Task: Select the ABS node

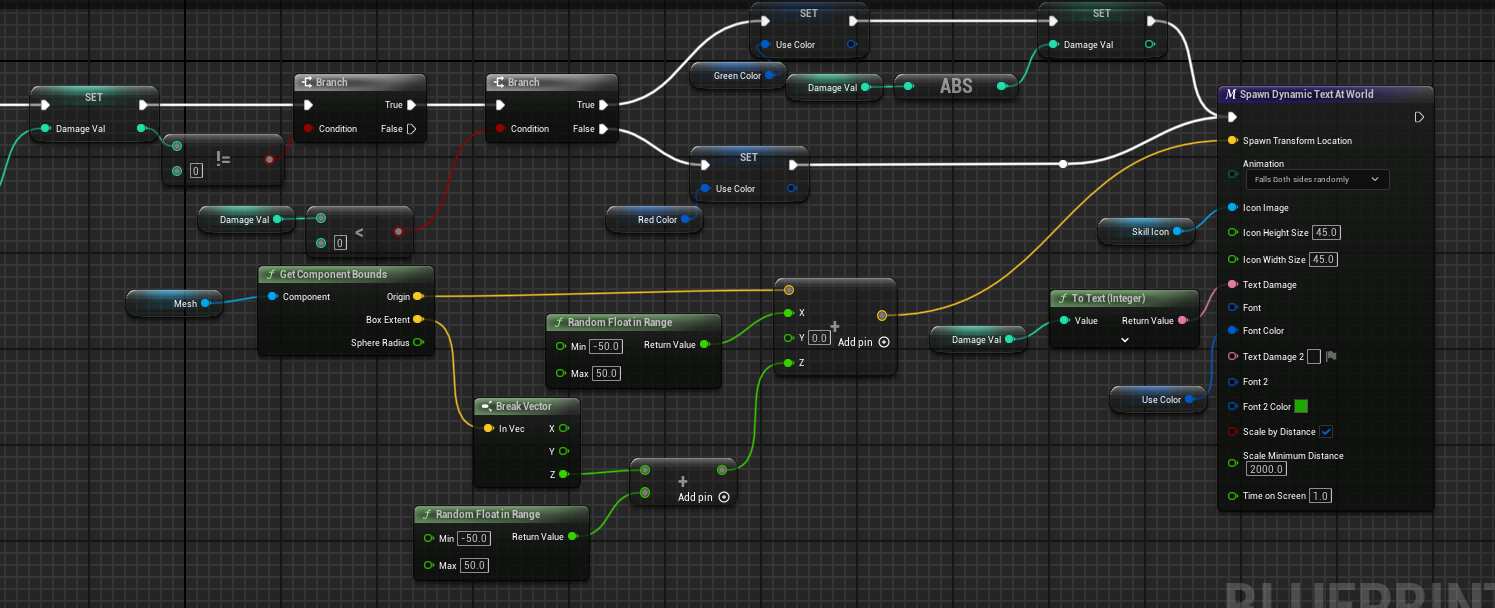Action: coord(956,87)
